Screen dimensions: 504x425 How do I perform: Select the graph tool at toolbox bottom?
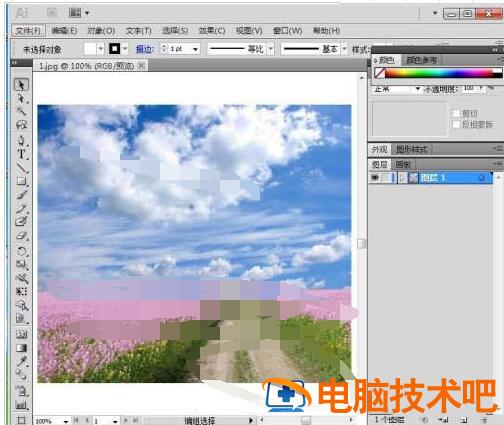21,405
